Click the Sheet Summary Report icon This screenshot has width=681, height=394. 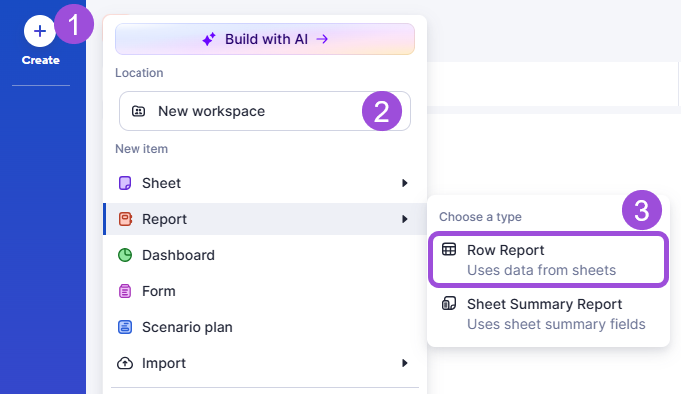click(x=449, y=303)
